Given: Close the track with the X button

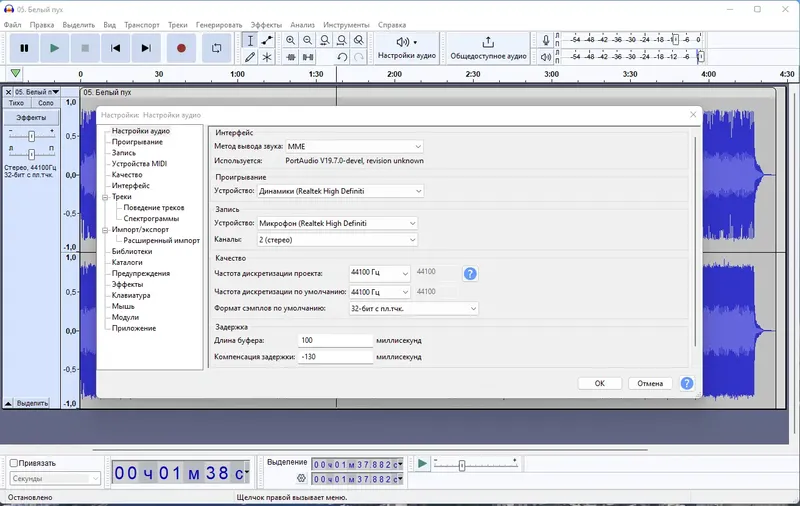Looking at the screenshot, I should [x=8, y=92].
